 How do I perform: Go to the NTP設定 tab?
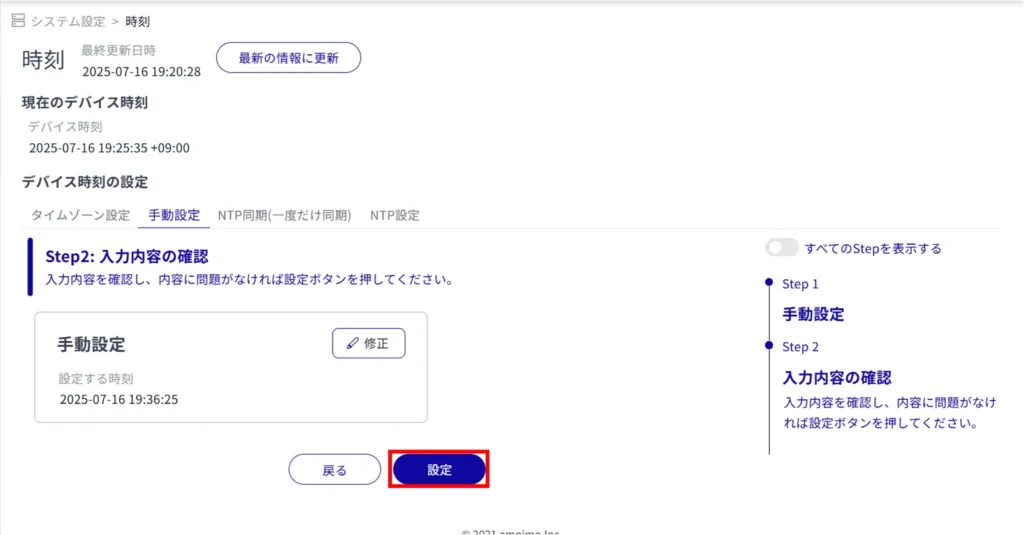point(394,215)
